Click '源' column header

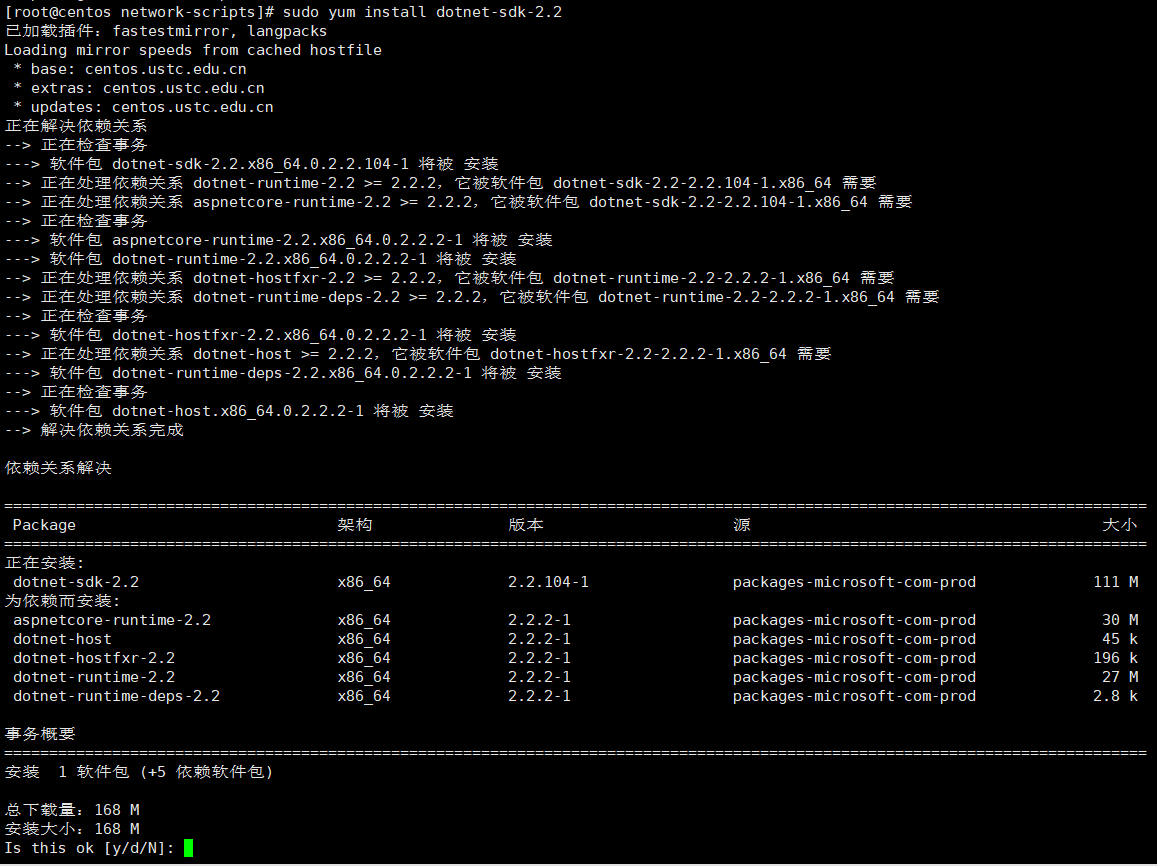pos(742,524)
